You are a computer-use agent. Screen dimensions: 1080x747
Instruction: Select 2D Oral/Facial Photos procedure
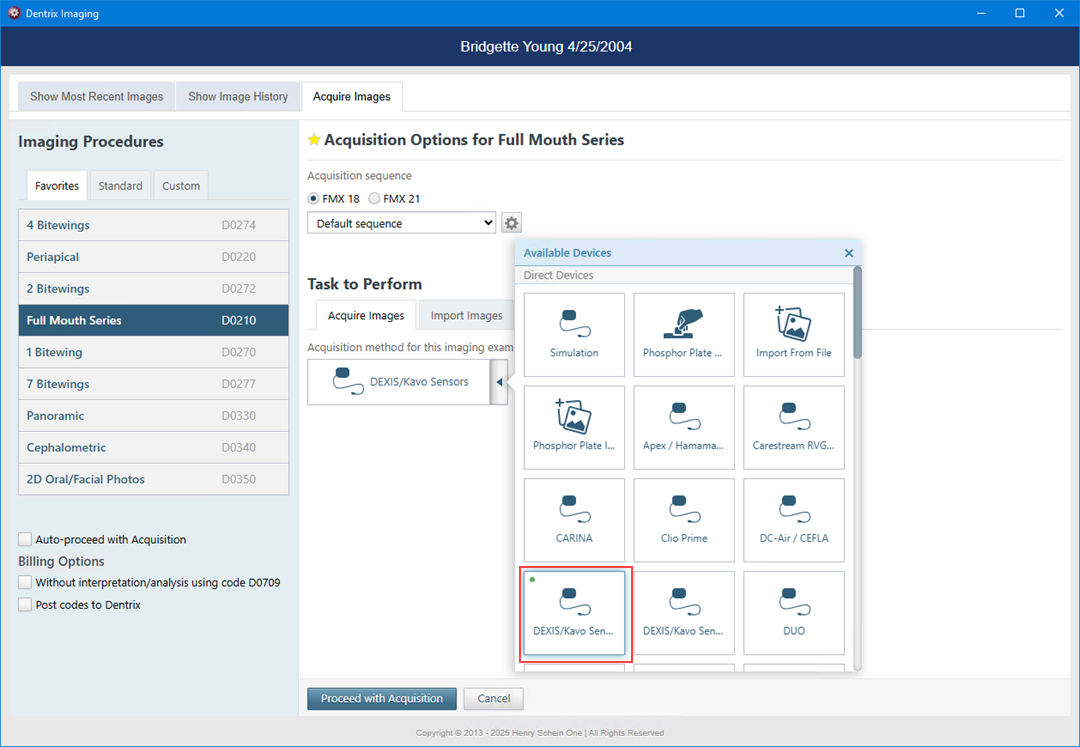[x=154, y=478]
